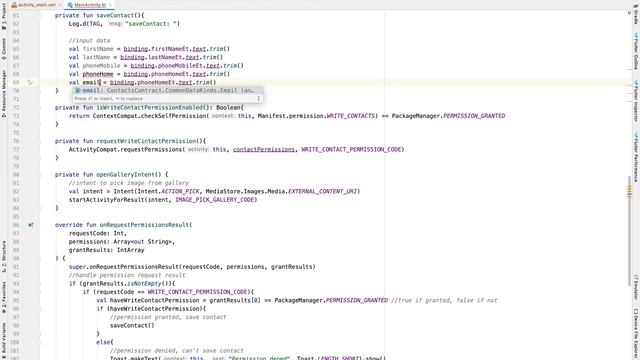Open the Gradle tool window
Screen dimensions: 640x360
coord(636,14)
